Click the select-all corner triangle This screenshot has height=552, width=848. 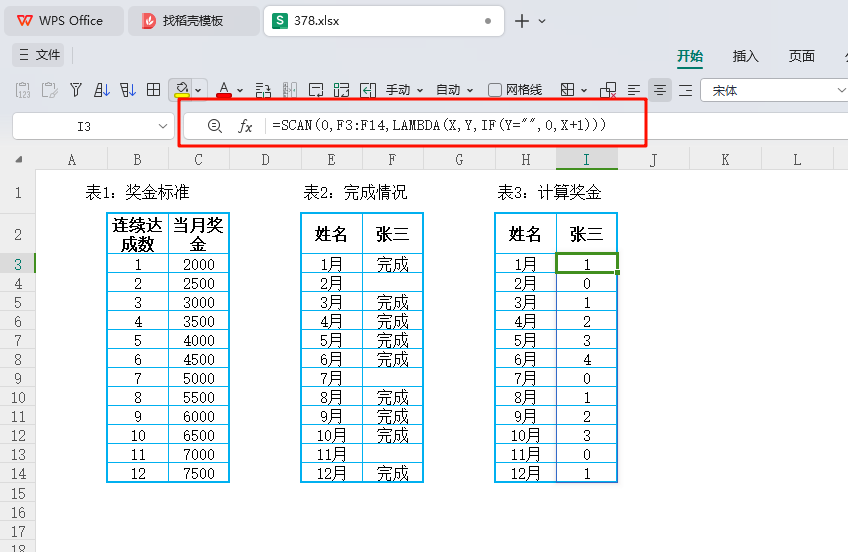(18, 159)
